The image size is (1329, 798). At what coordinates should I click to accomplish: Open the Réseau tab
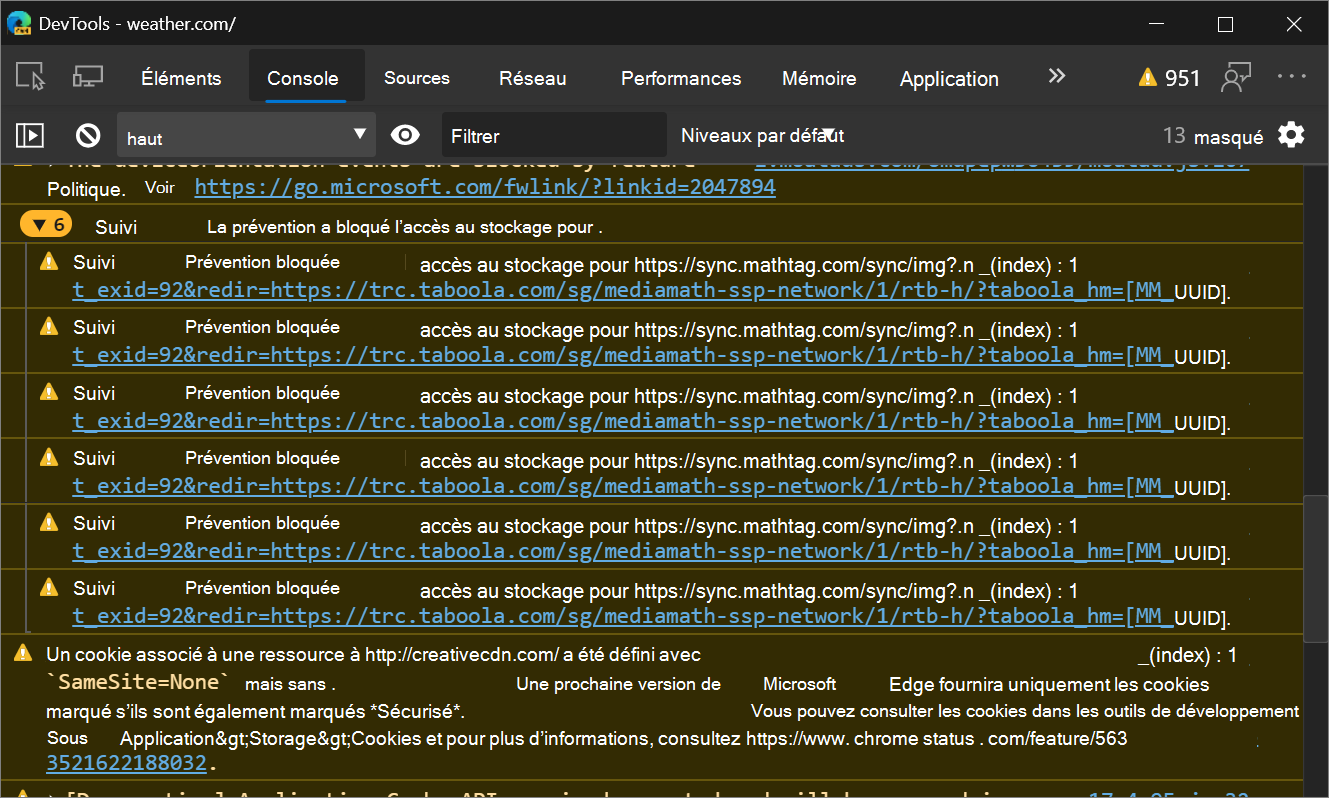[533, 78]
